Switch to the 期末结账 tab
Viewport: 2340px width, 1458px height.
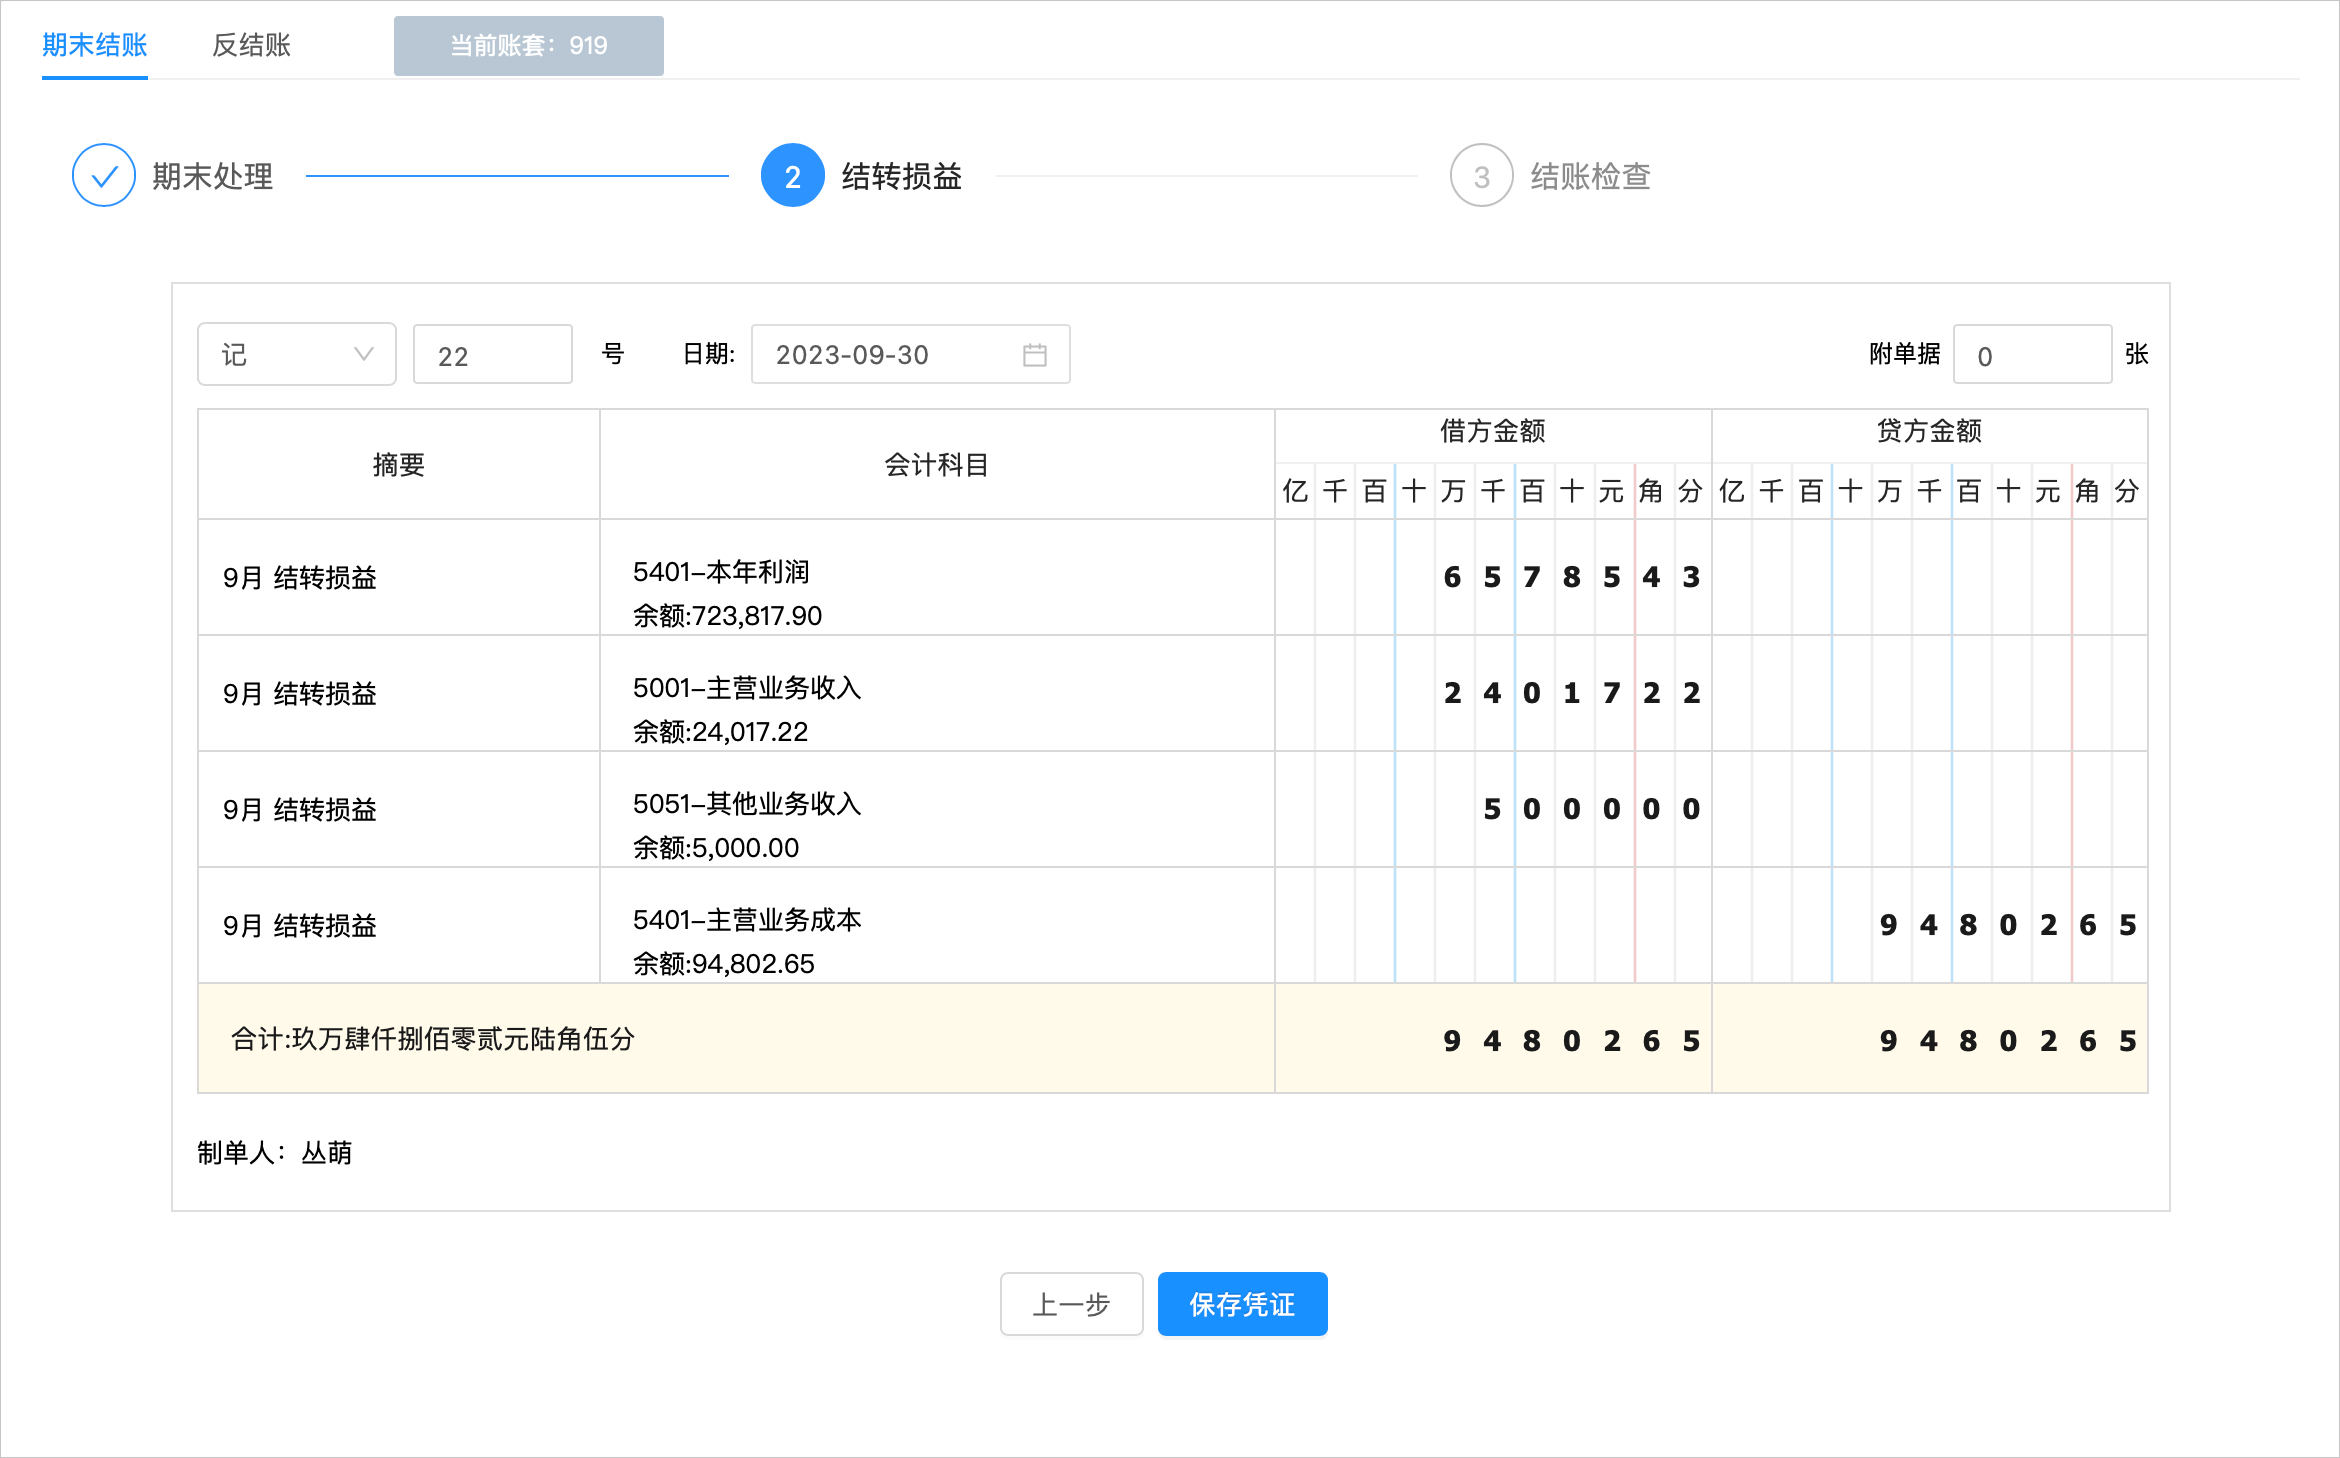coord(95,45)
